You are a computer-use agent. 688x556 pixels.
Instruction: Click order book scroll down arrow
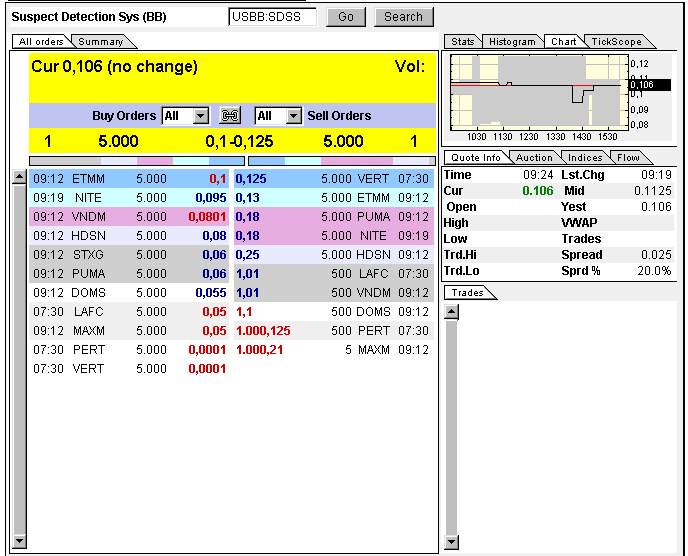coord(19,541)
